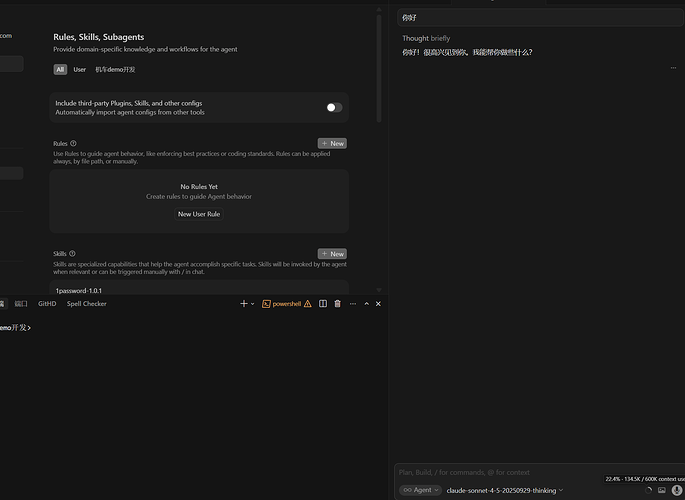Click the Rules info help icon
The width and height of the screenshot is (685, 500).
click(x=73, y=143)
